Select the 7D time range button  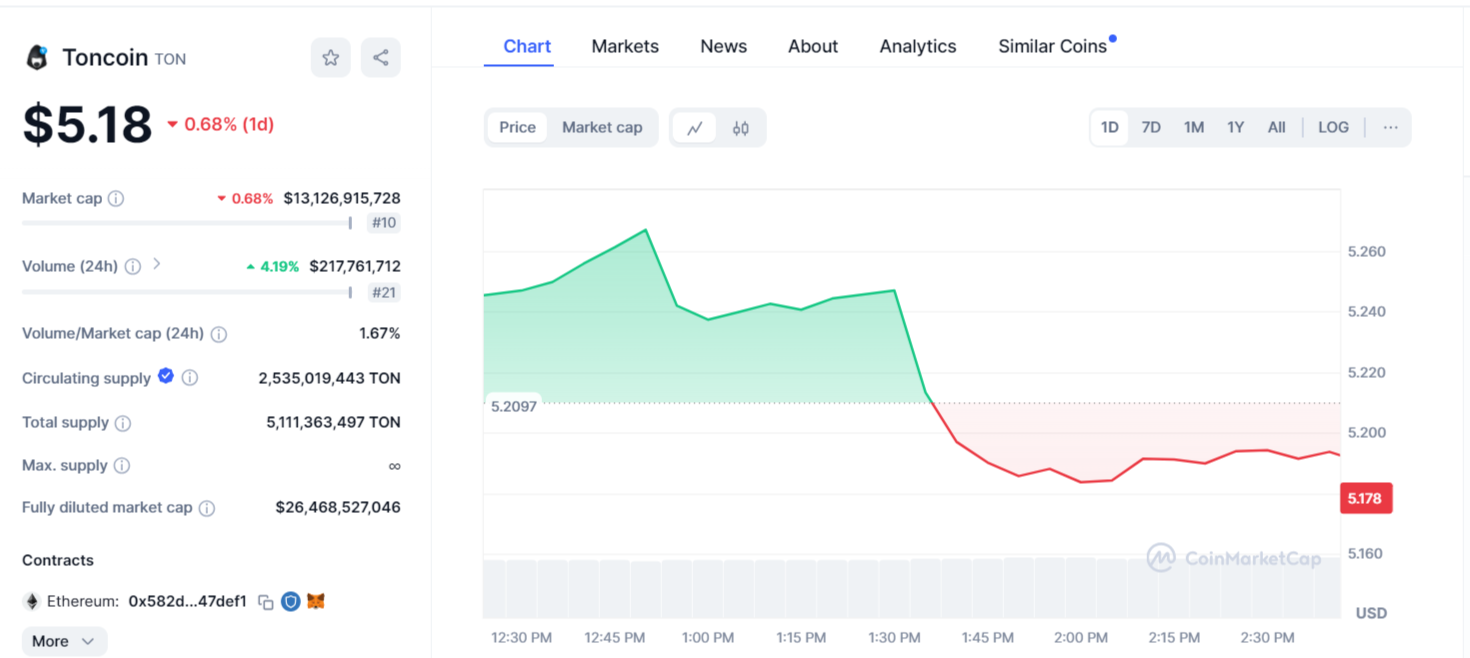coord(1151,128)
